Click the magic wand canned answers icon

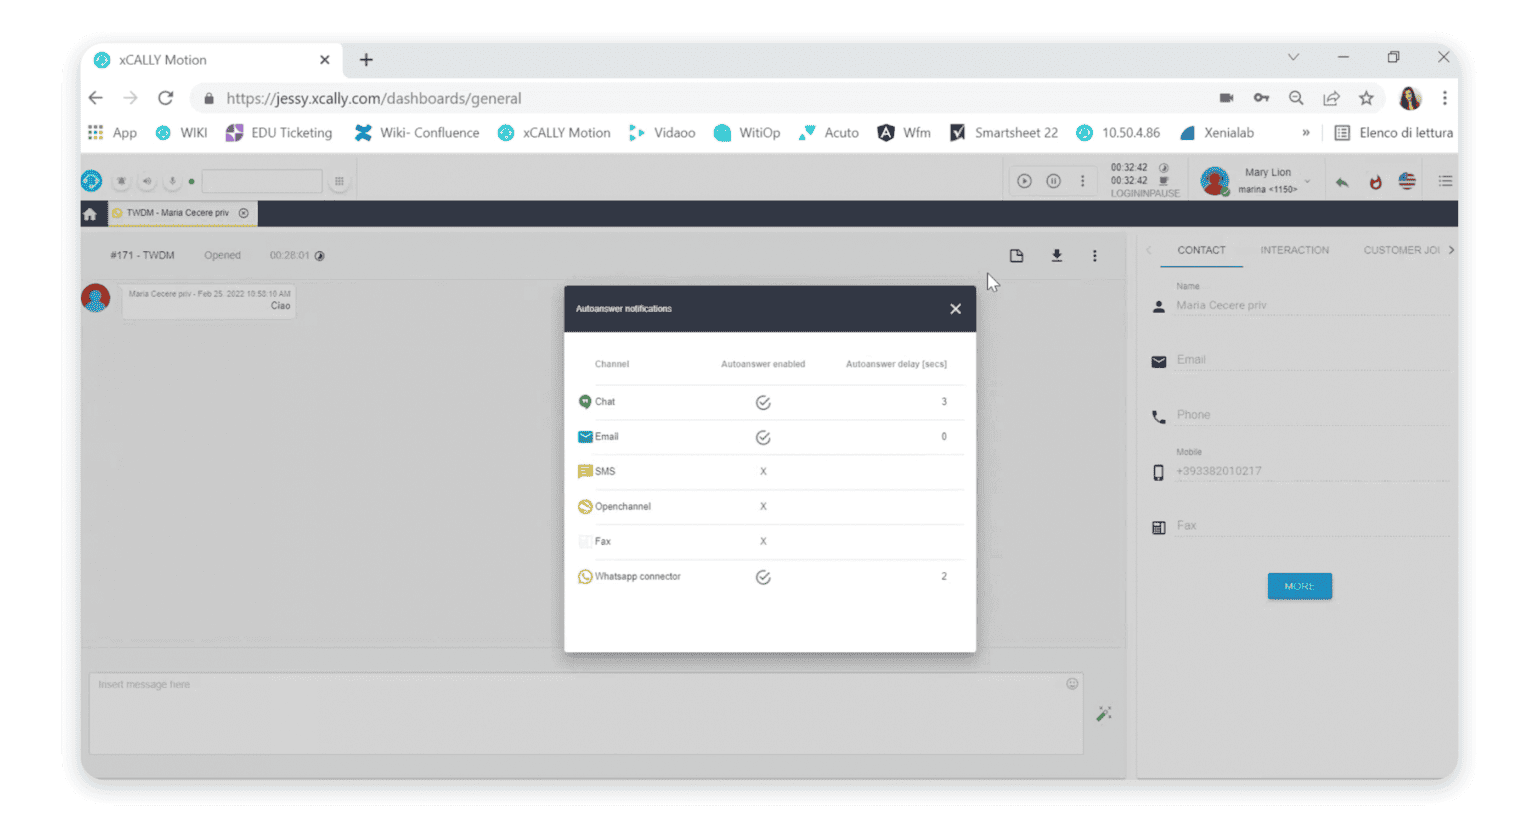click(1104, 714)
